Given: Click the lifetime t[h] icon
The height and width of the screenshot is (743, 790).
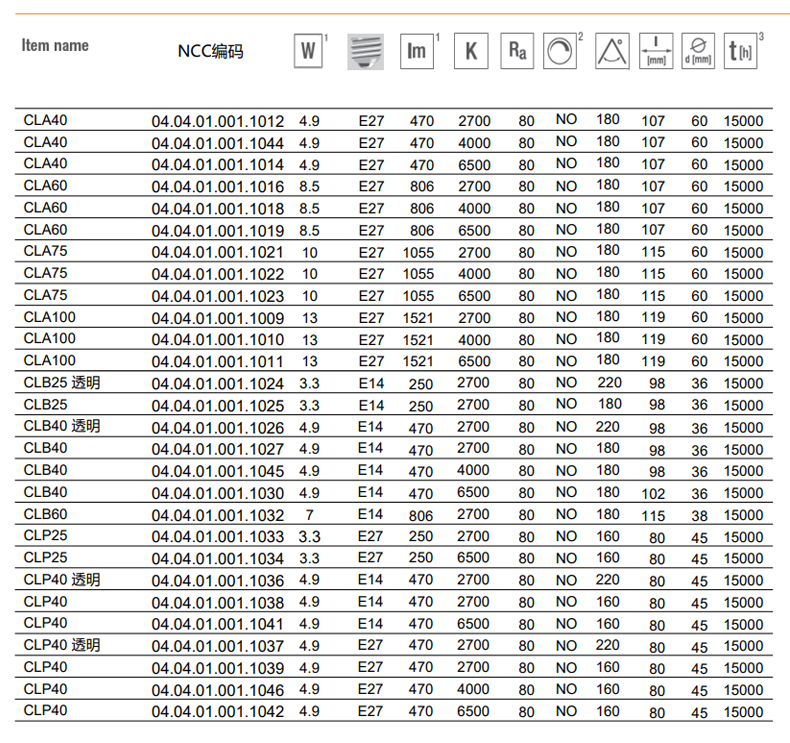Looking at the screenshot, I should pyautogui.click(x=742, y=51).
